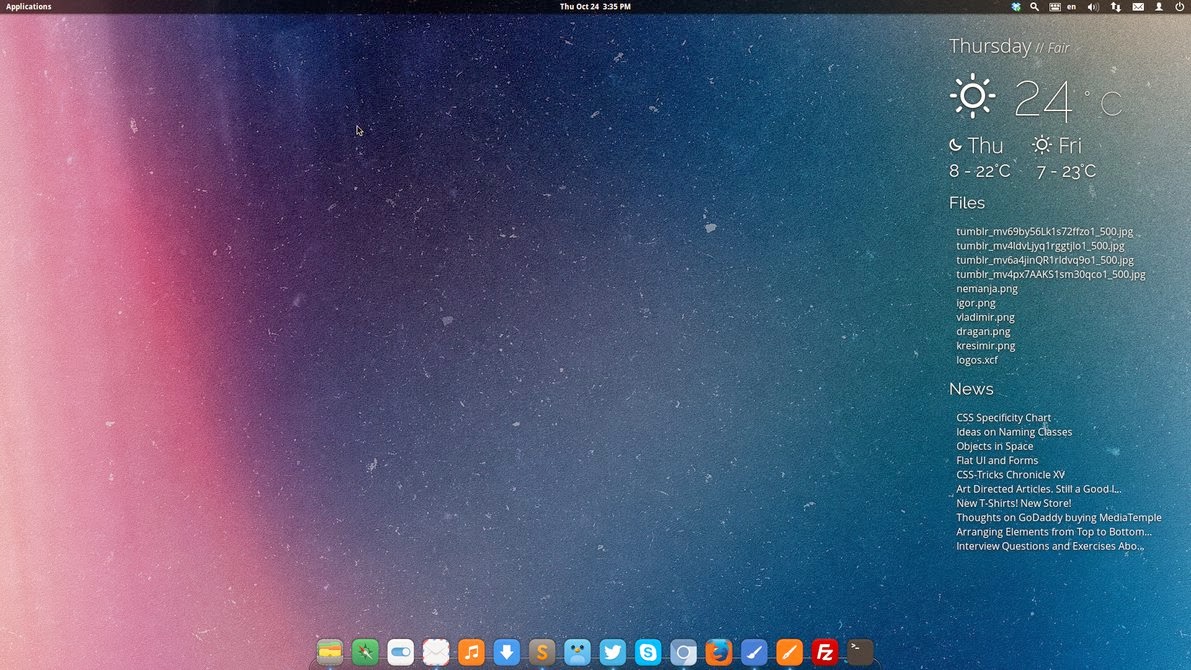Open the search icon in the top panel
Screen dimensions: 1191x670
click(x=1034, y=7)
